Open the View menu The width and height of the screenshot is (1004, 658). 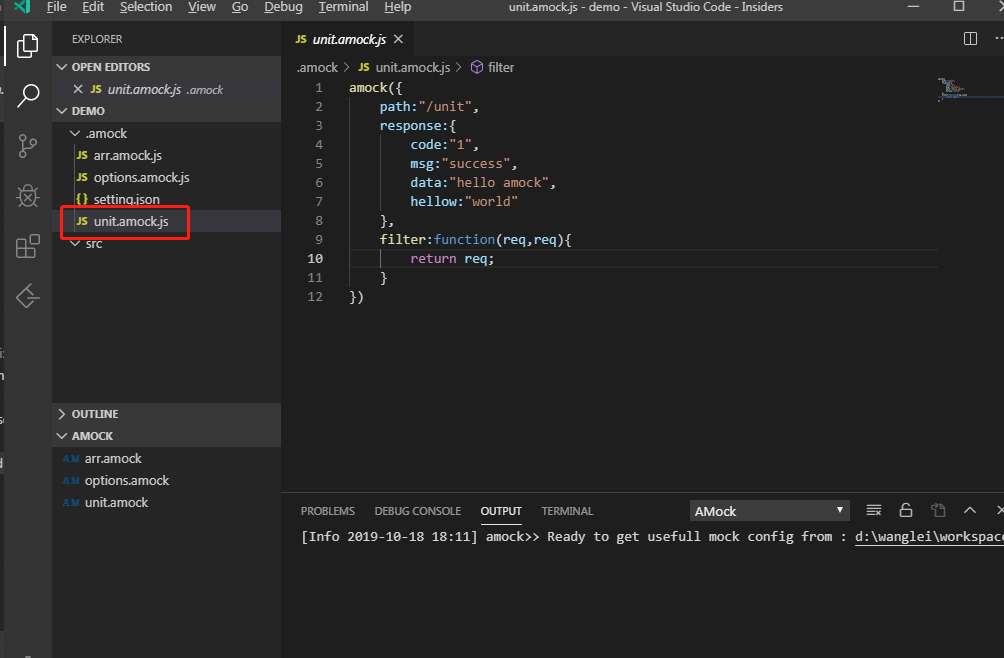coord(202,7)
